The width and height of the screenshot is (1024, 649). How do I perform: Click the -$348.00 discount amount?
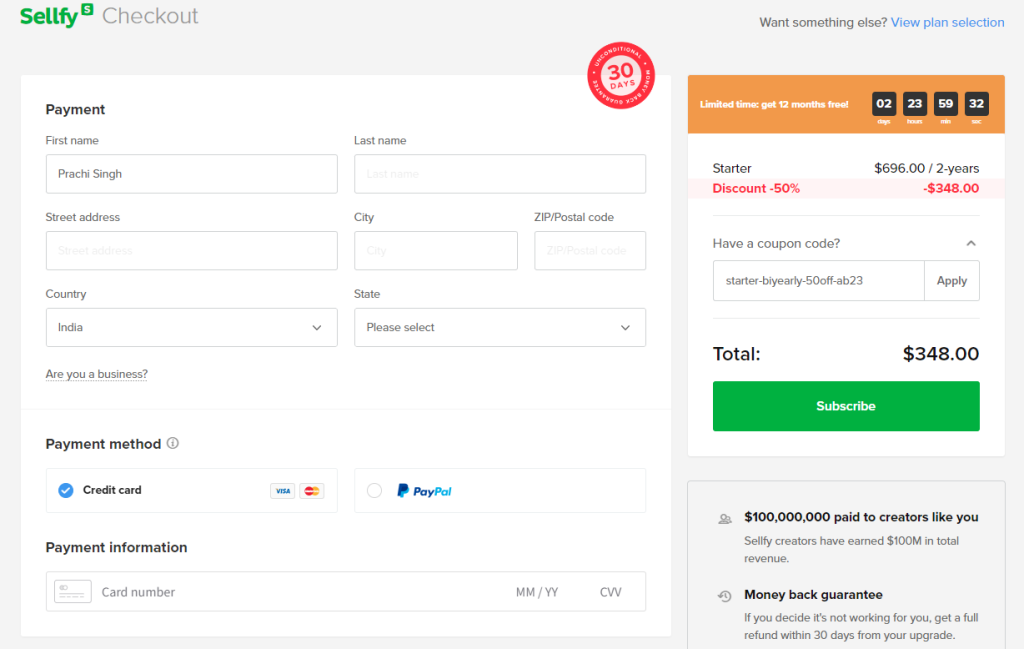[x=951, y=189]
